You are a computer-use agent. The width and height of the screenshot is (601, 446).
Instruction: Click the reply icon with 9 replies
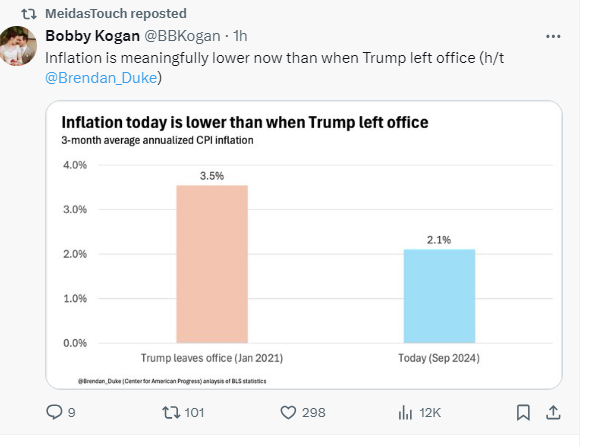55,411
